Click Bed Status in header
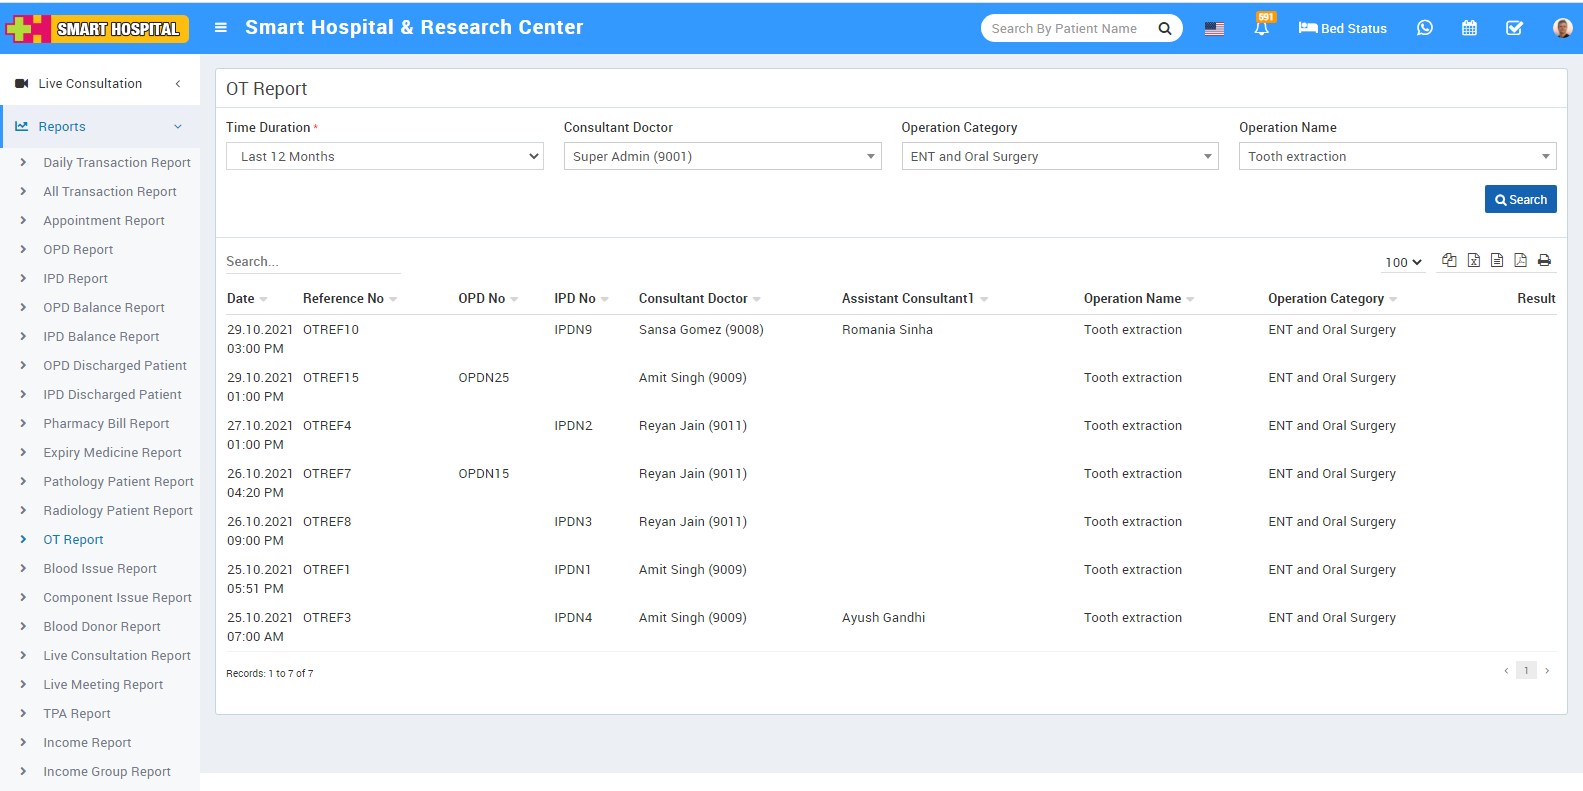 click(x=1342, y=28)
